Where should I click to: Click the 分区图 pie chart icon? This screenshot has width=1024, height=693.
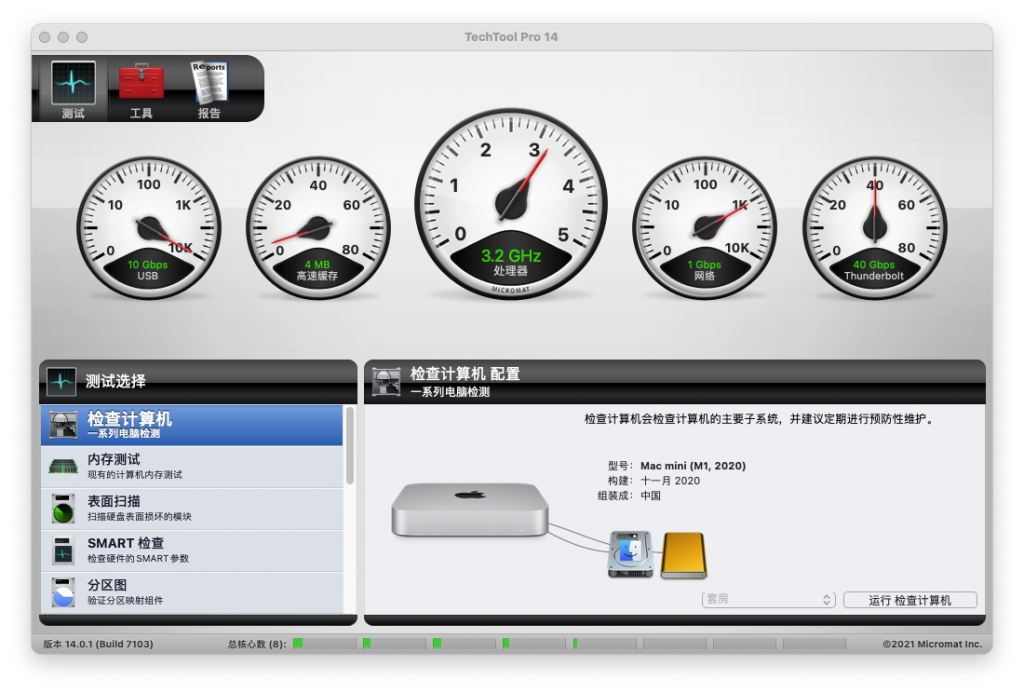point(63,592)
